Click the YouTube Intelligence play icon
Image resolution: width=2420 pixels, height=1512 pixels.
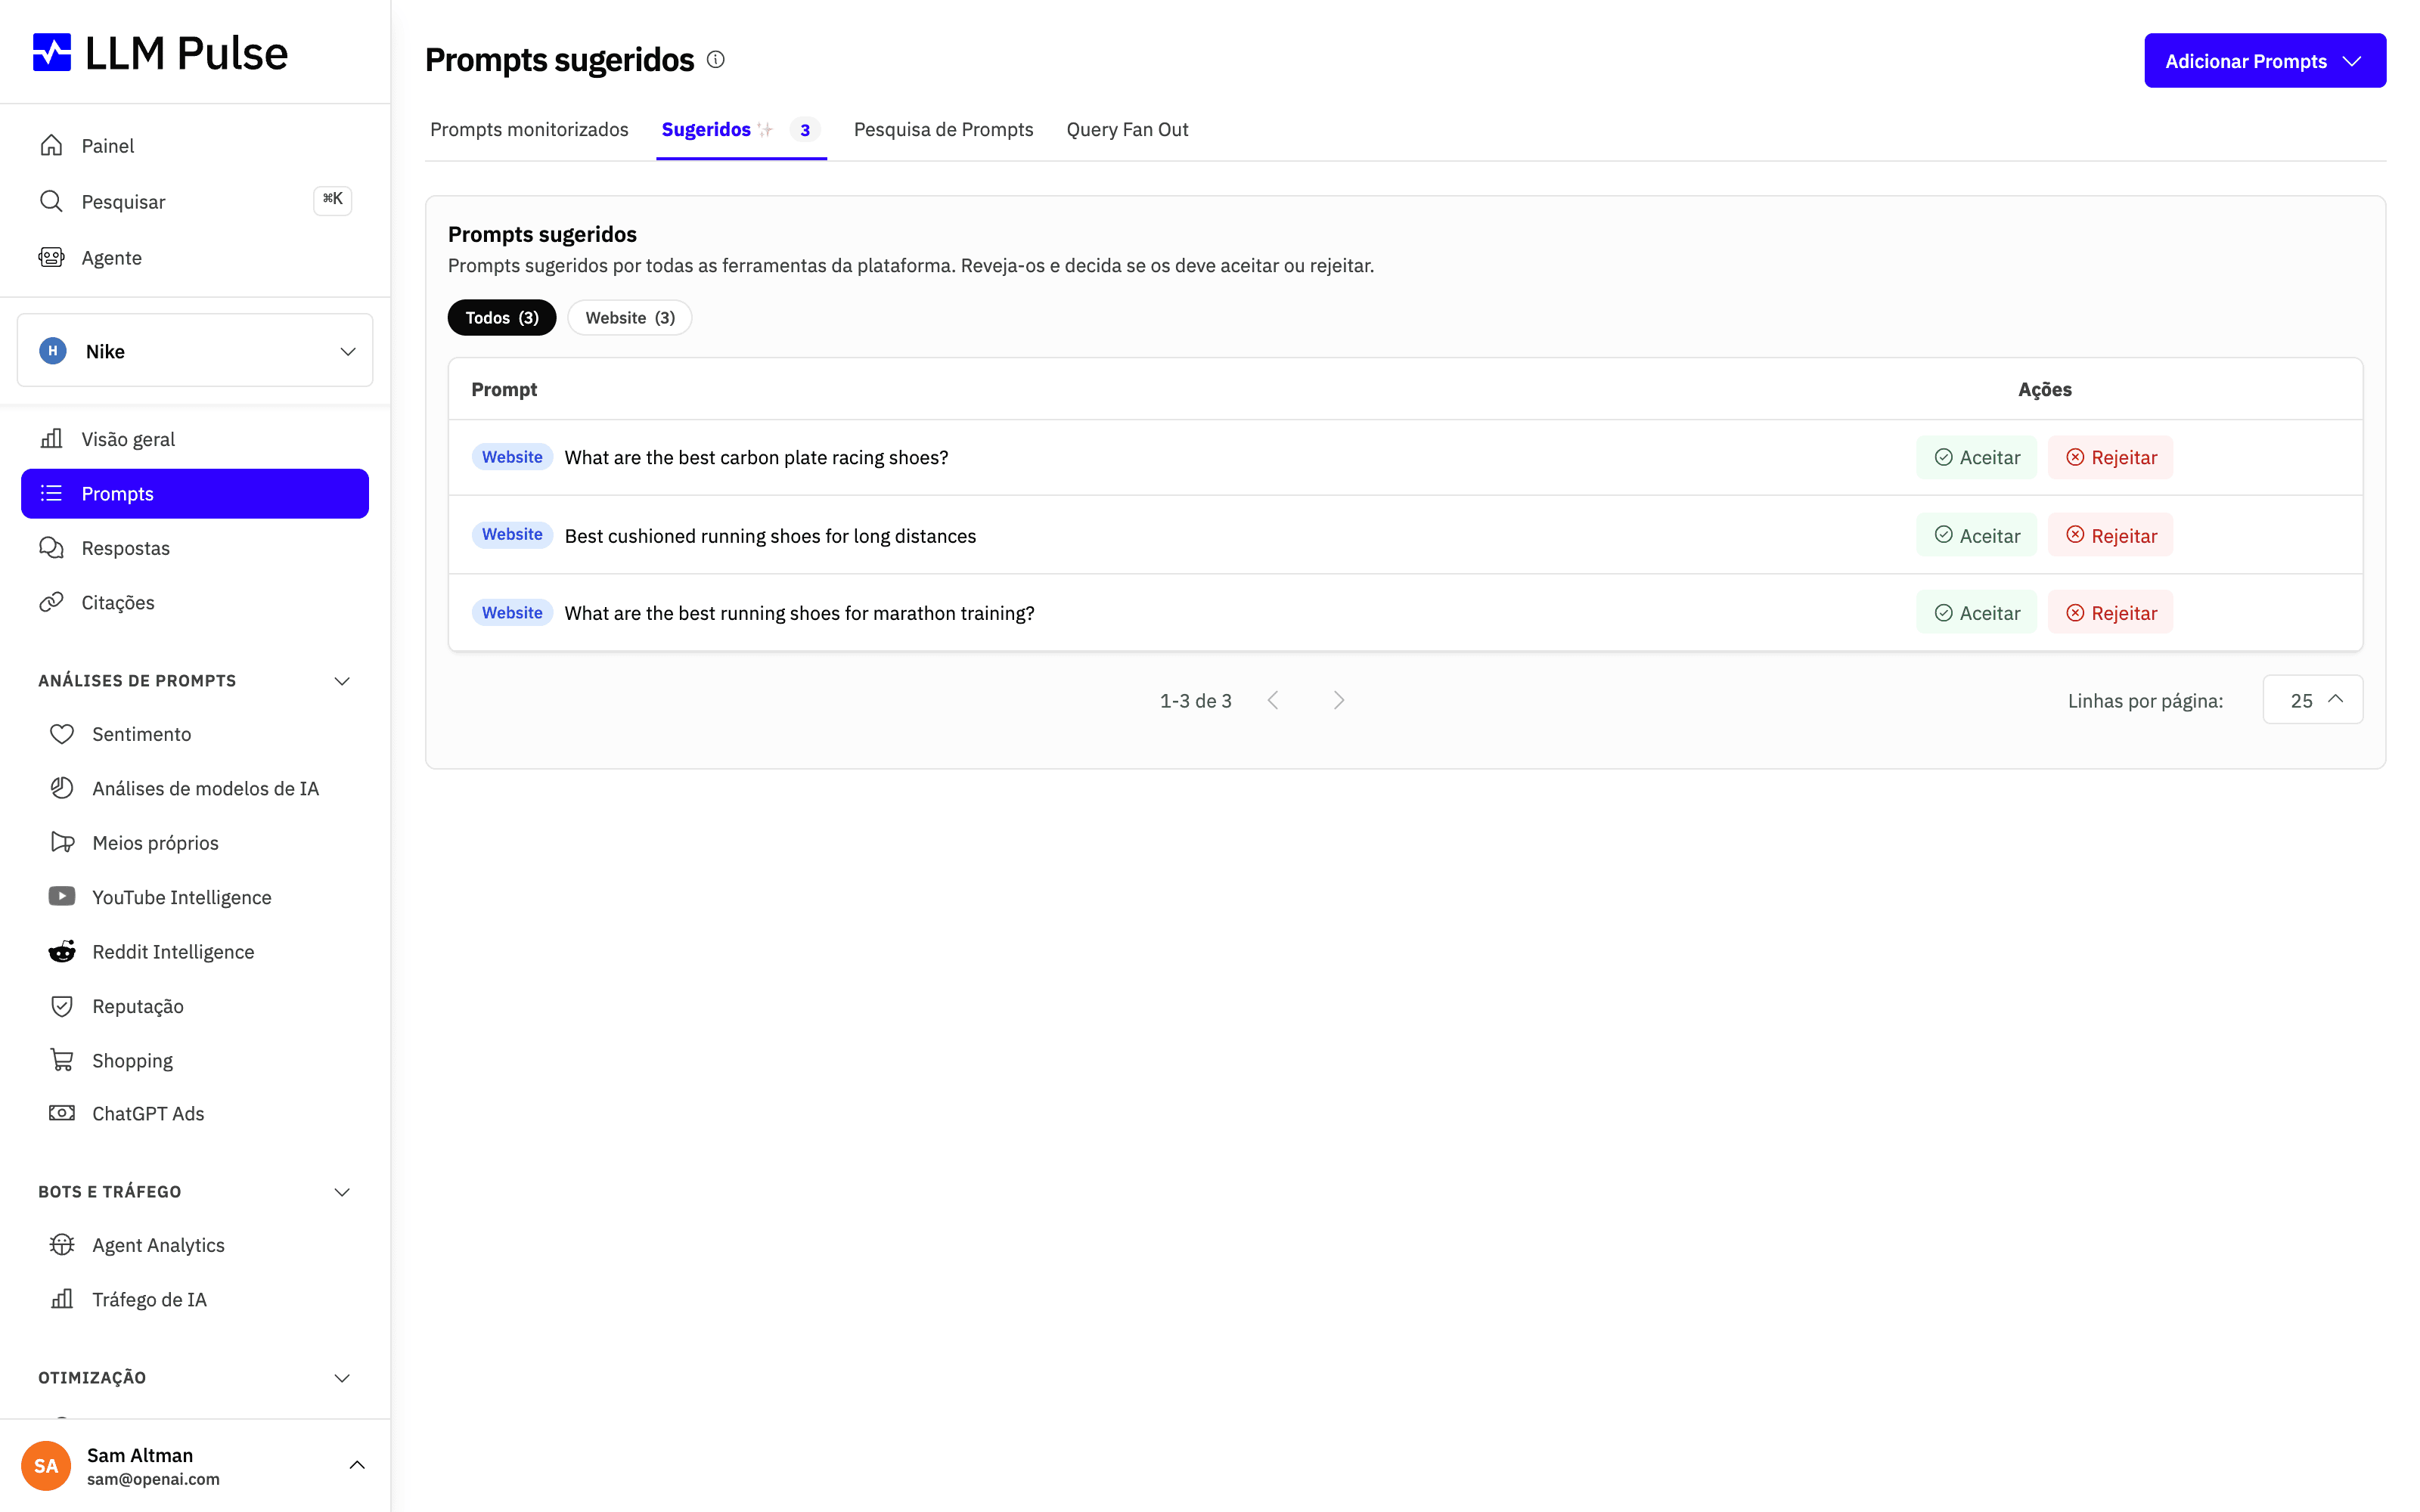click(62, 897)
